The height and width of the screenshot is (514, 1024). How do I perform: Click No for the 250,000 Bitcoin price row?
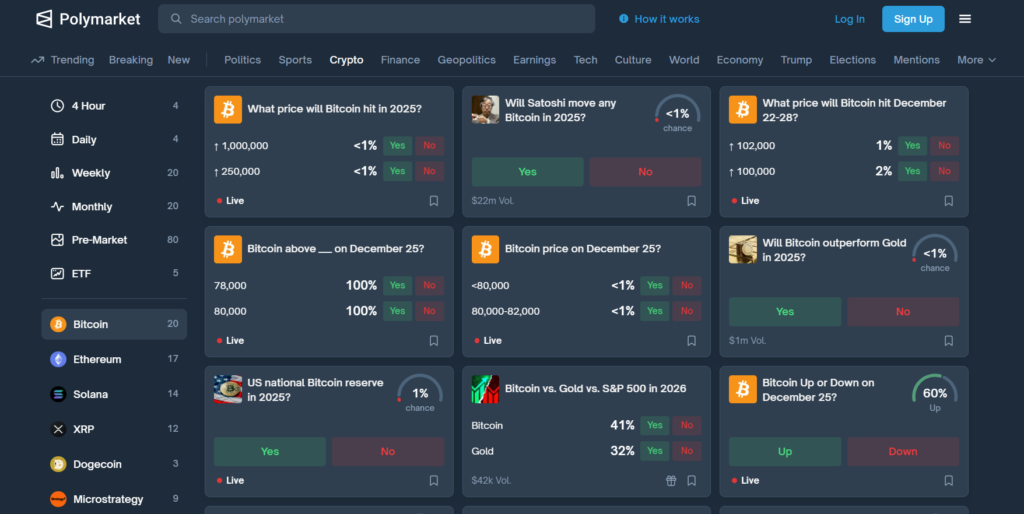(x=429, y=171)
